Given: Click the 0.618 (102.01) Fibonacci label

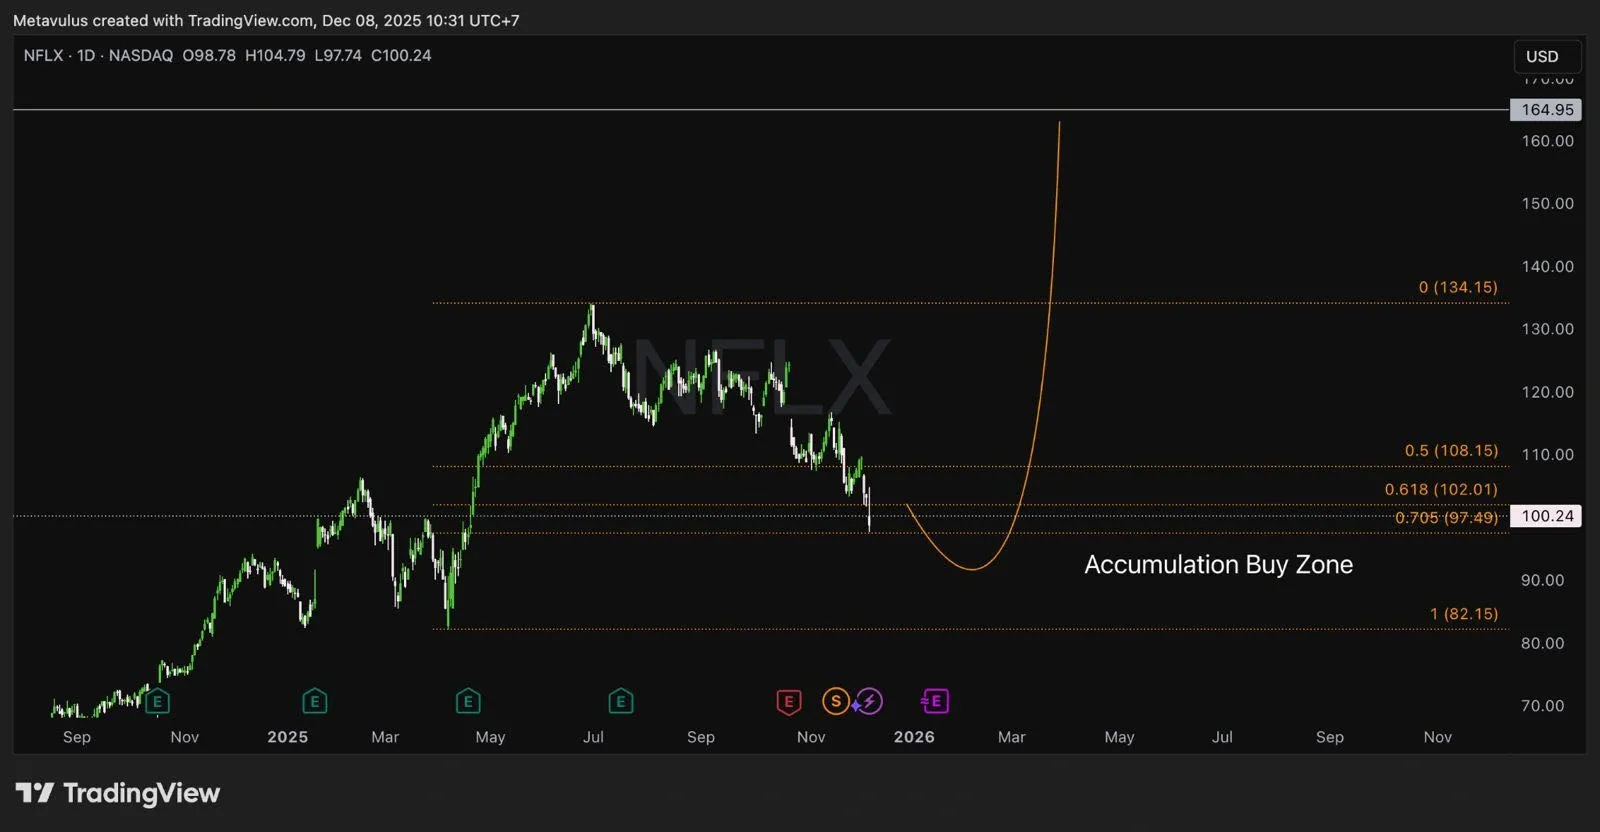Looking at the screenshot, I should pyautogui.click(x=1441, y=490).
